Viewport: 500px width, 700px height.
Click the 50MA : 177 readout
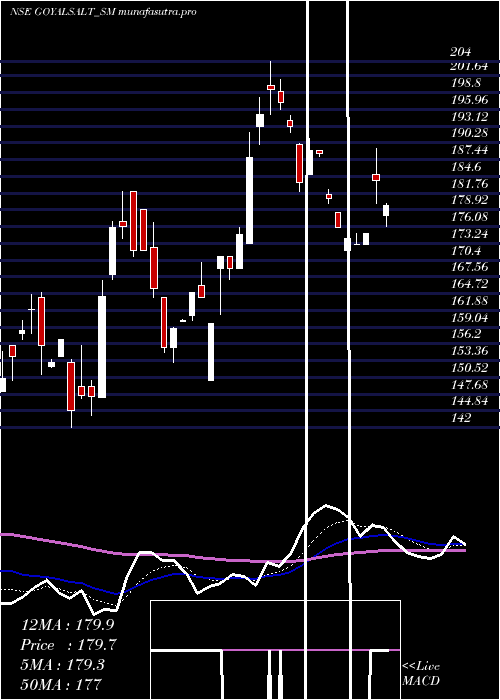pyautogui.click(x=62, y=684)
